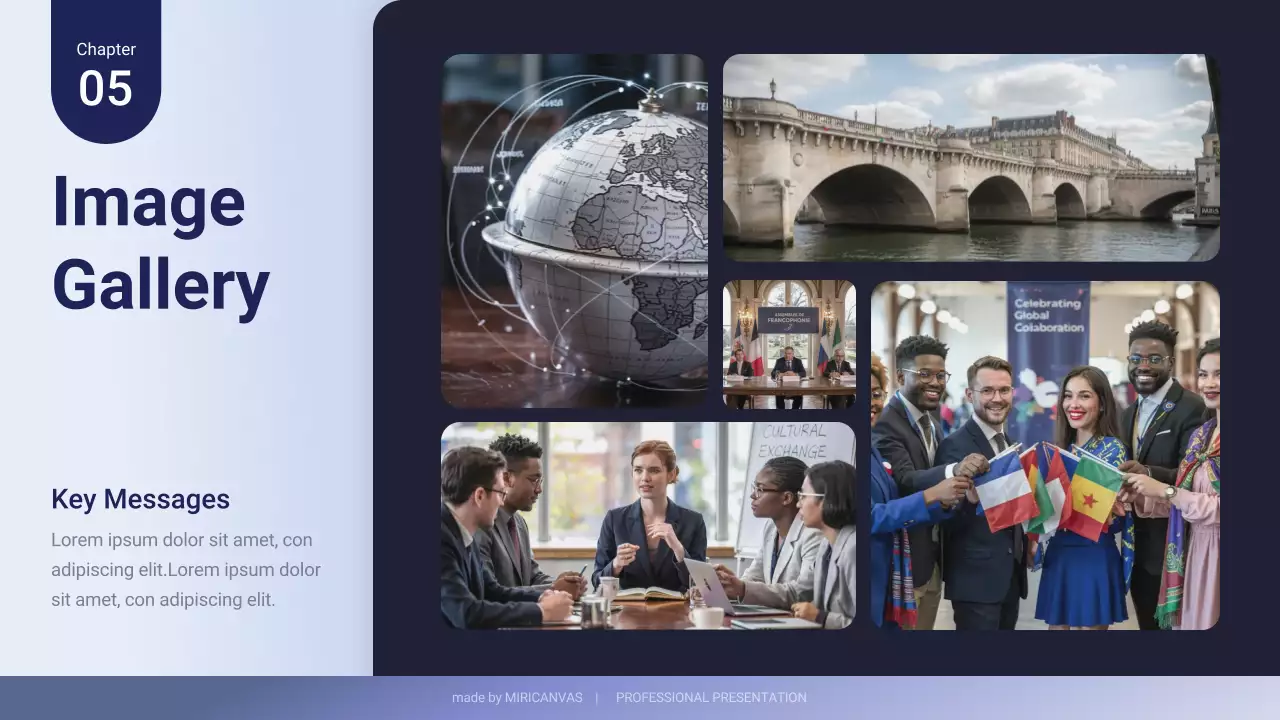1280x720 pixels.
Task: Select the world globe photo thumbnail
Action: click(x=575, y=230)
